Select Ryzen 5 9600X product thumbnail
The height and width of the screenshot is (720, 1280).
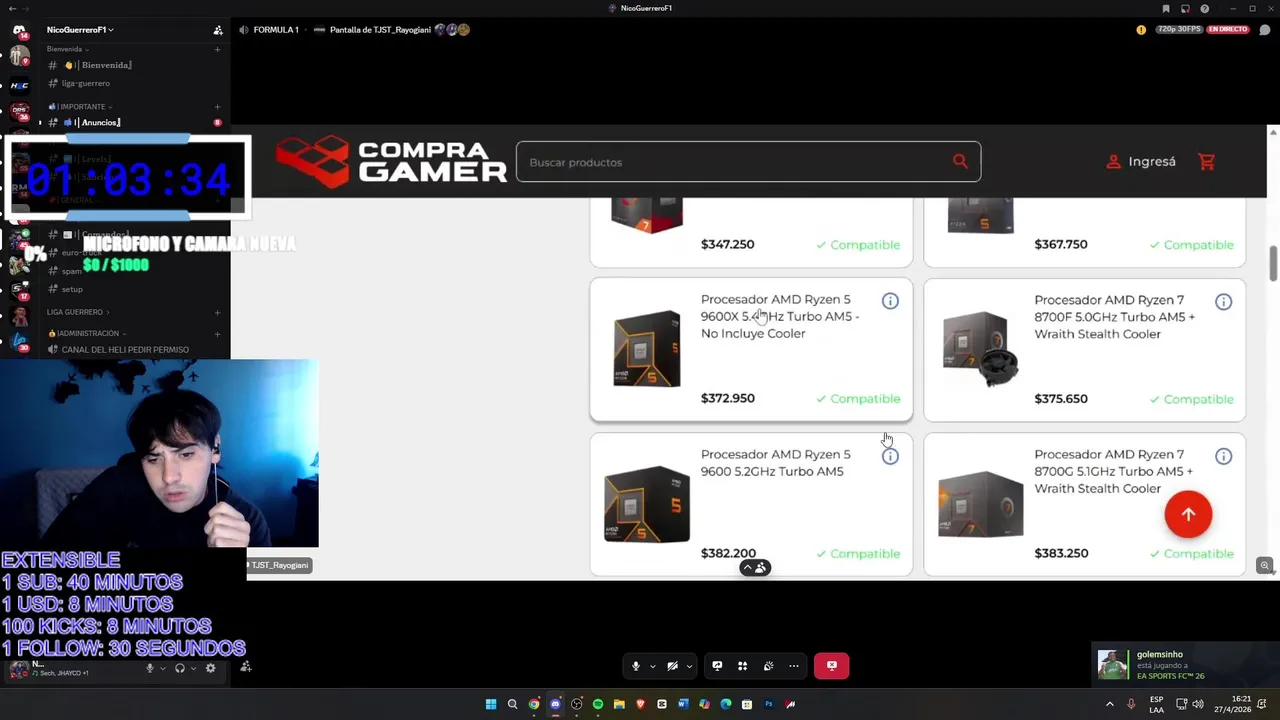coord(647,349)
